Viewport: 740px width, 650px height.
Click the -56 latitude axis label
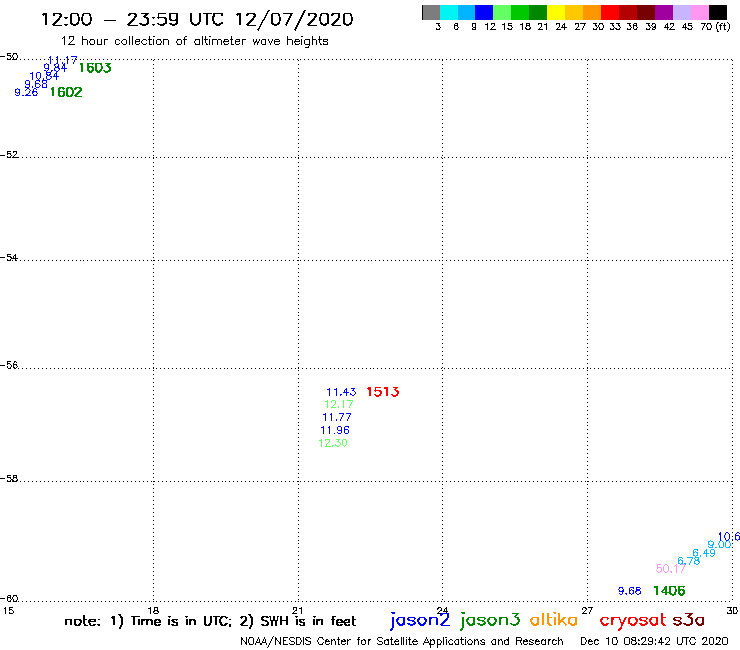click(x=9, y=365)
